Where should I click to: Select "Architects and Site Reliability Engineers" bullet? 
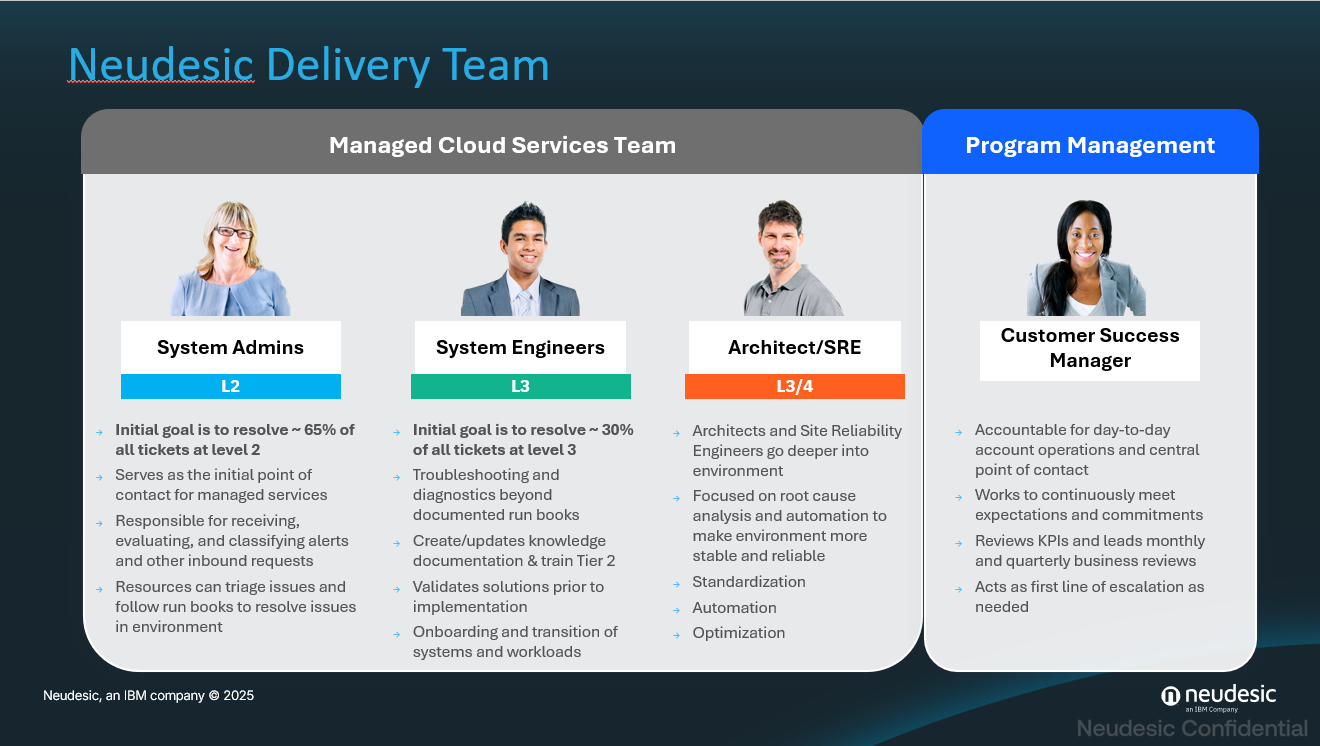tap(797, 451)
